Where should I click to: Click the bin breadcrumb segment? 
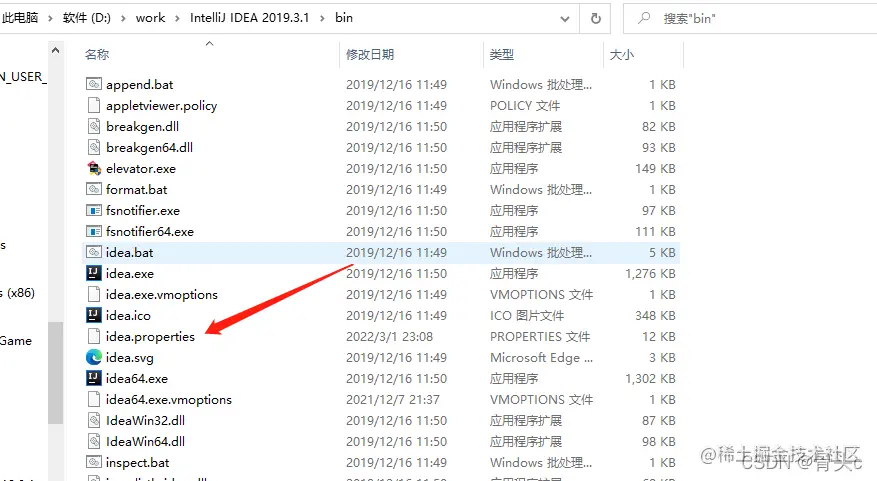344,18
